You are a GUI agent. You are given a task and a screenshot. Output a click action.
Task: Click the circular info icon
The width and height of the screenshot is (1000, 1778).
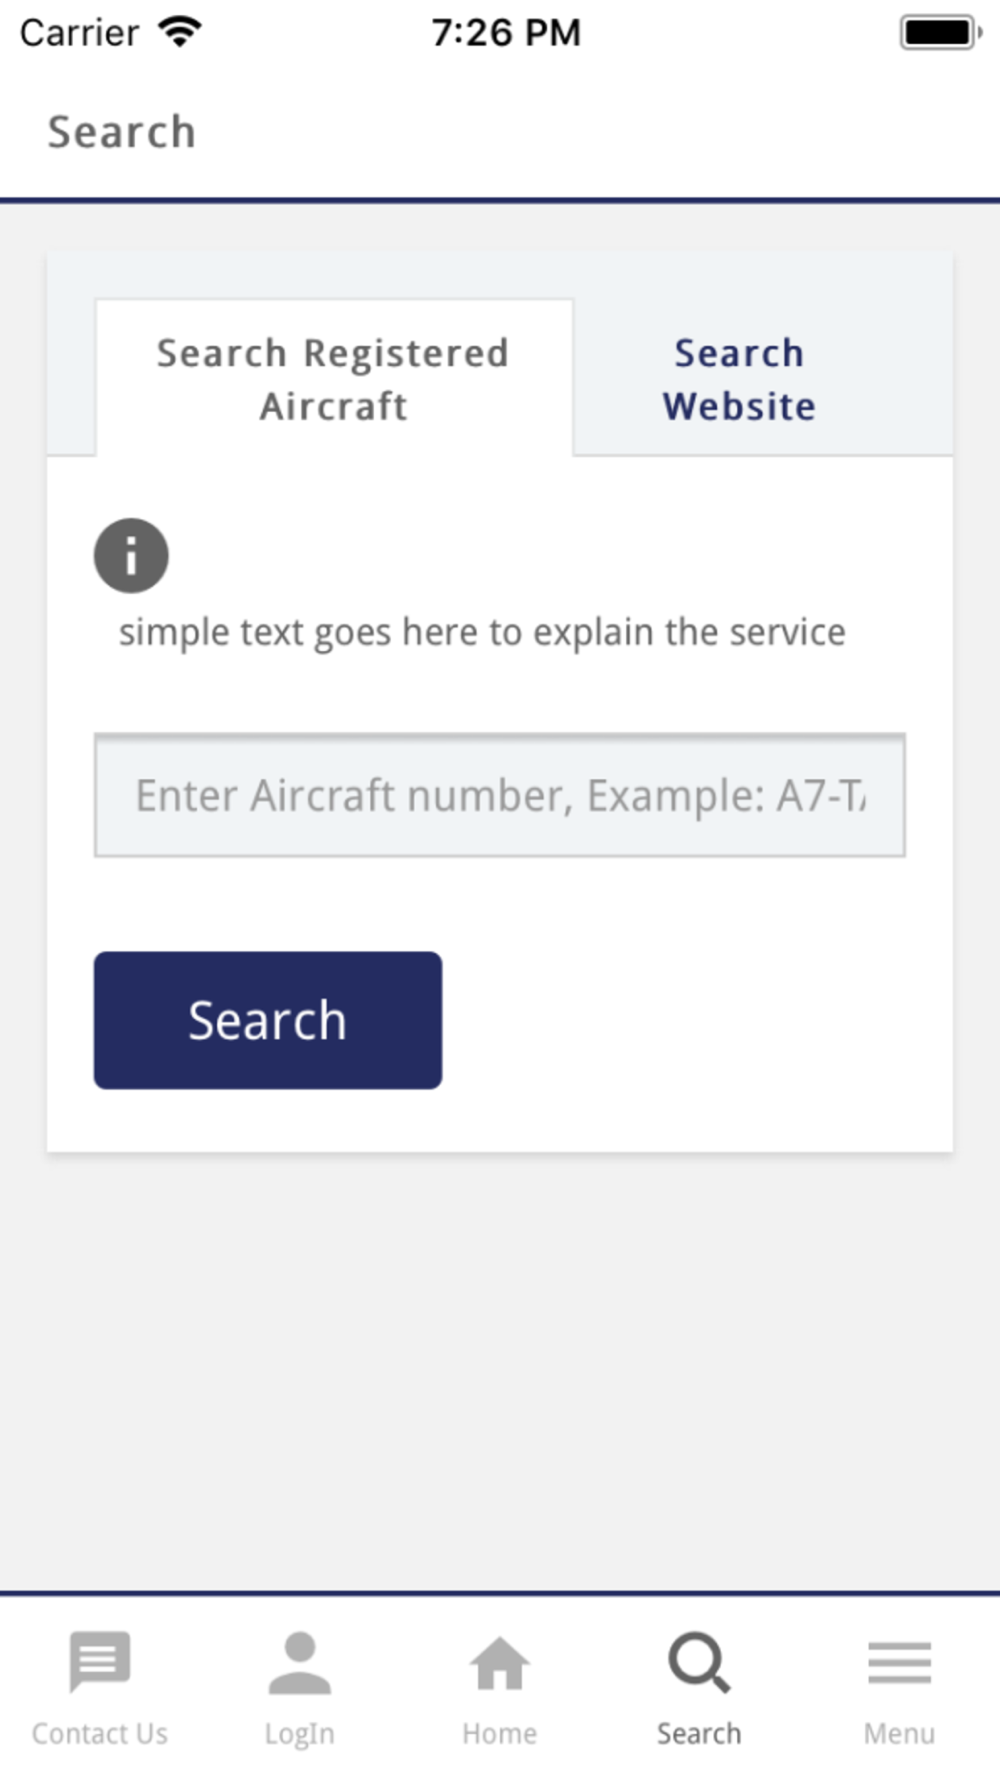(x=131, y=555)
